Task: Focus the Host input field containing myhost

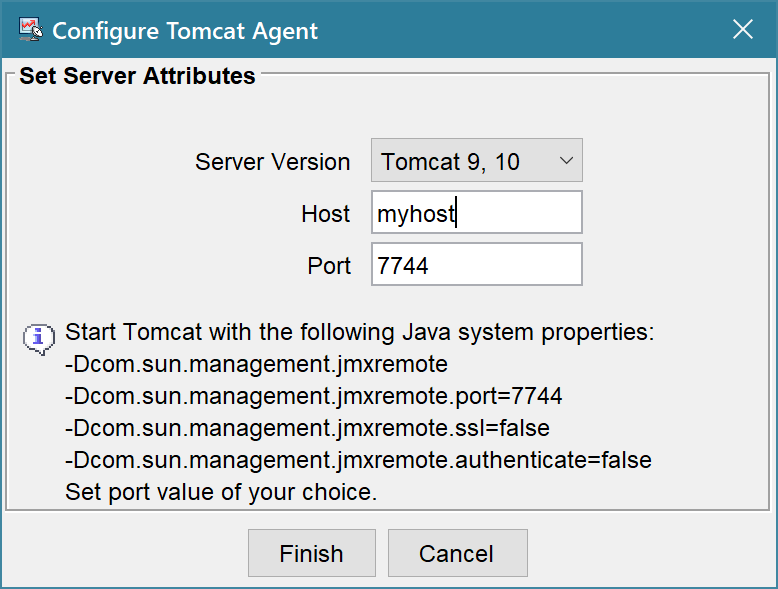Action: click(477, 212)
